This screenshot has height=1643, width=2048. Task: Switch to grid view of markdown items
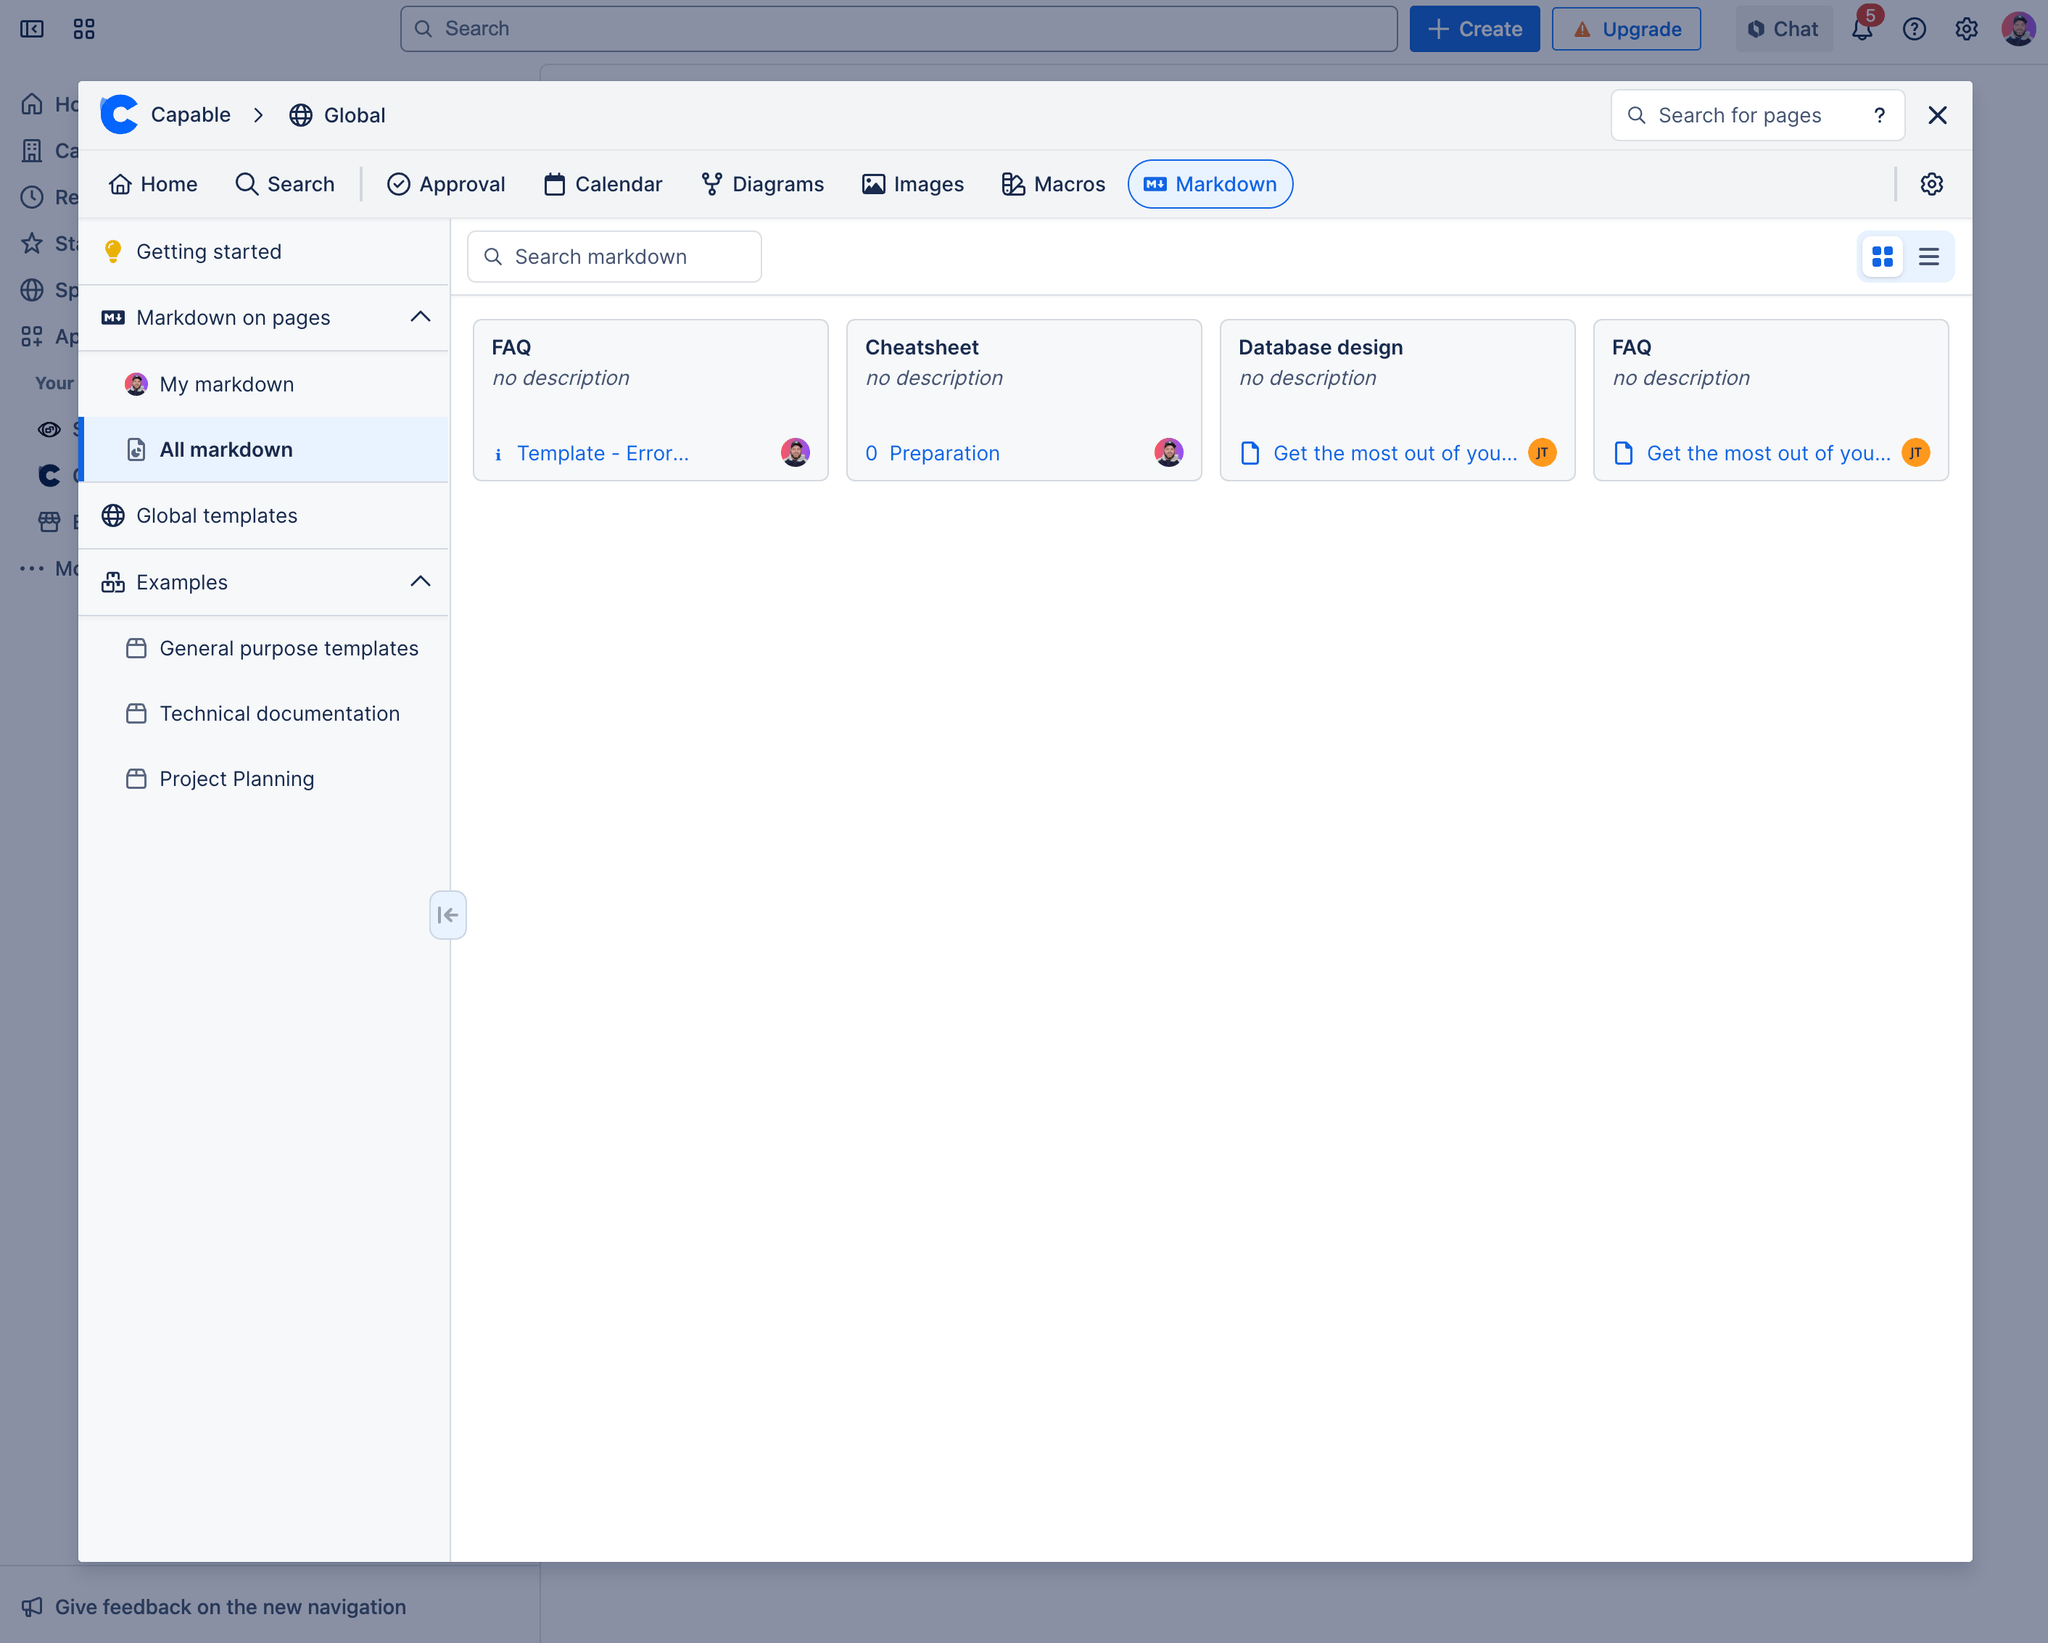coord(1883,256)
